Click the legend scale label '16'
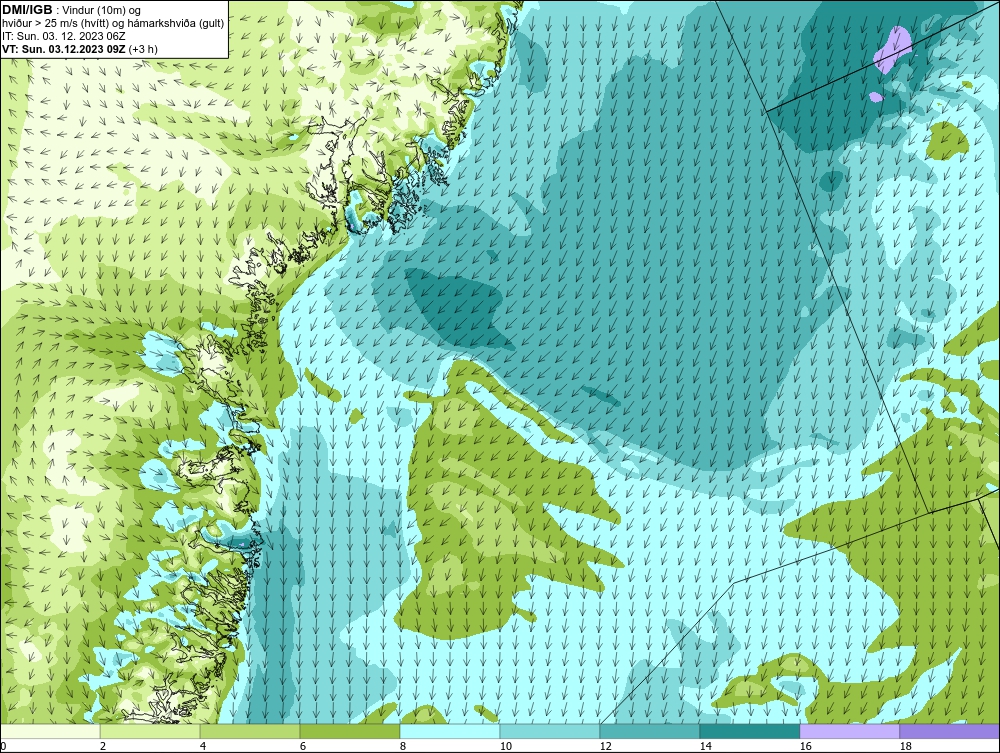Screen dimensions: 1000x753 (x=805, y=746)
